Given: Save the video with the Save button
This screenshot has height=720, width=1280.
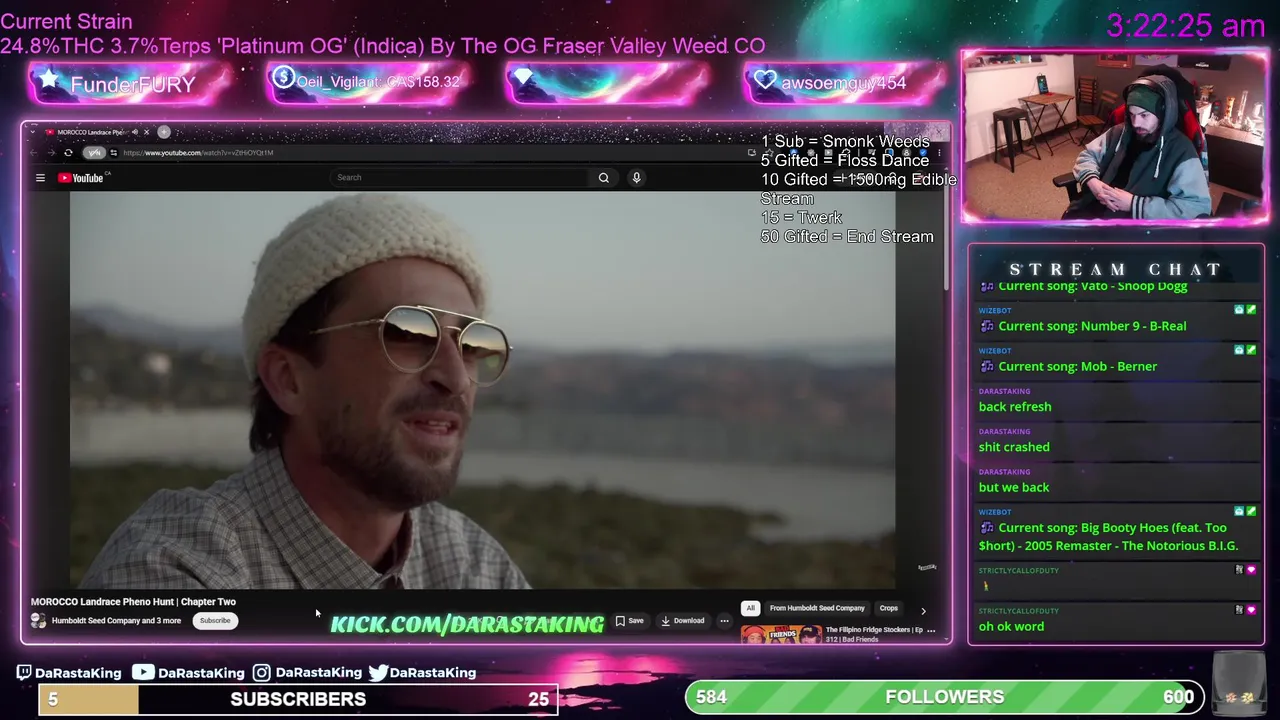Looking at the screenshot, I should click(x=630, y=621).
